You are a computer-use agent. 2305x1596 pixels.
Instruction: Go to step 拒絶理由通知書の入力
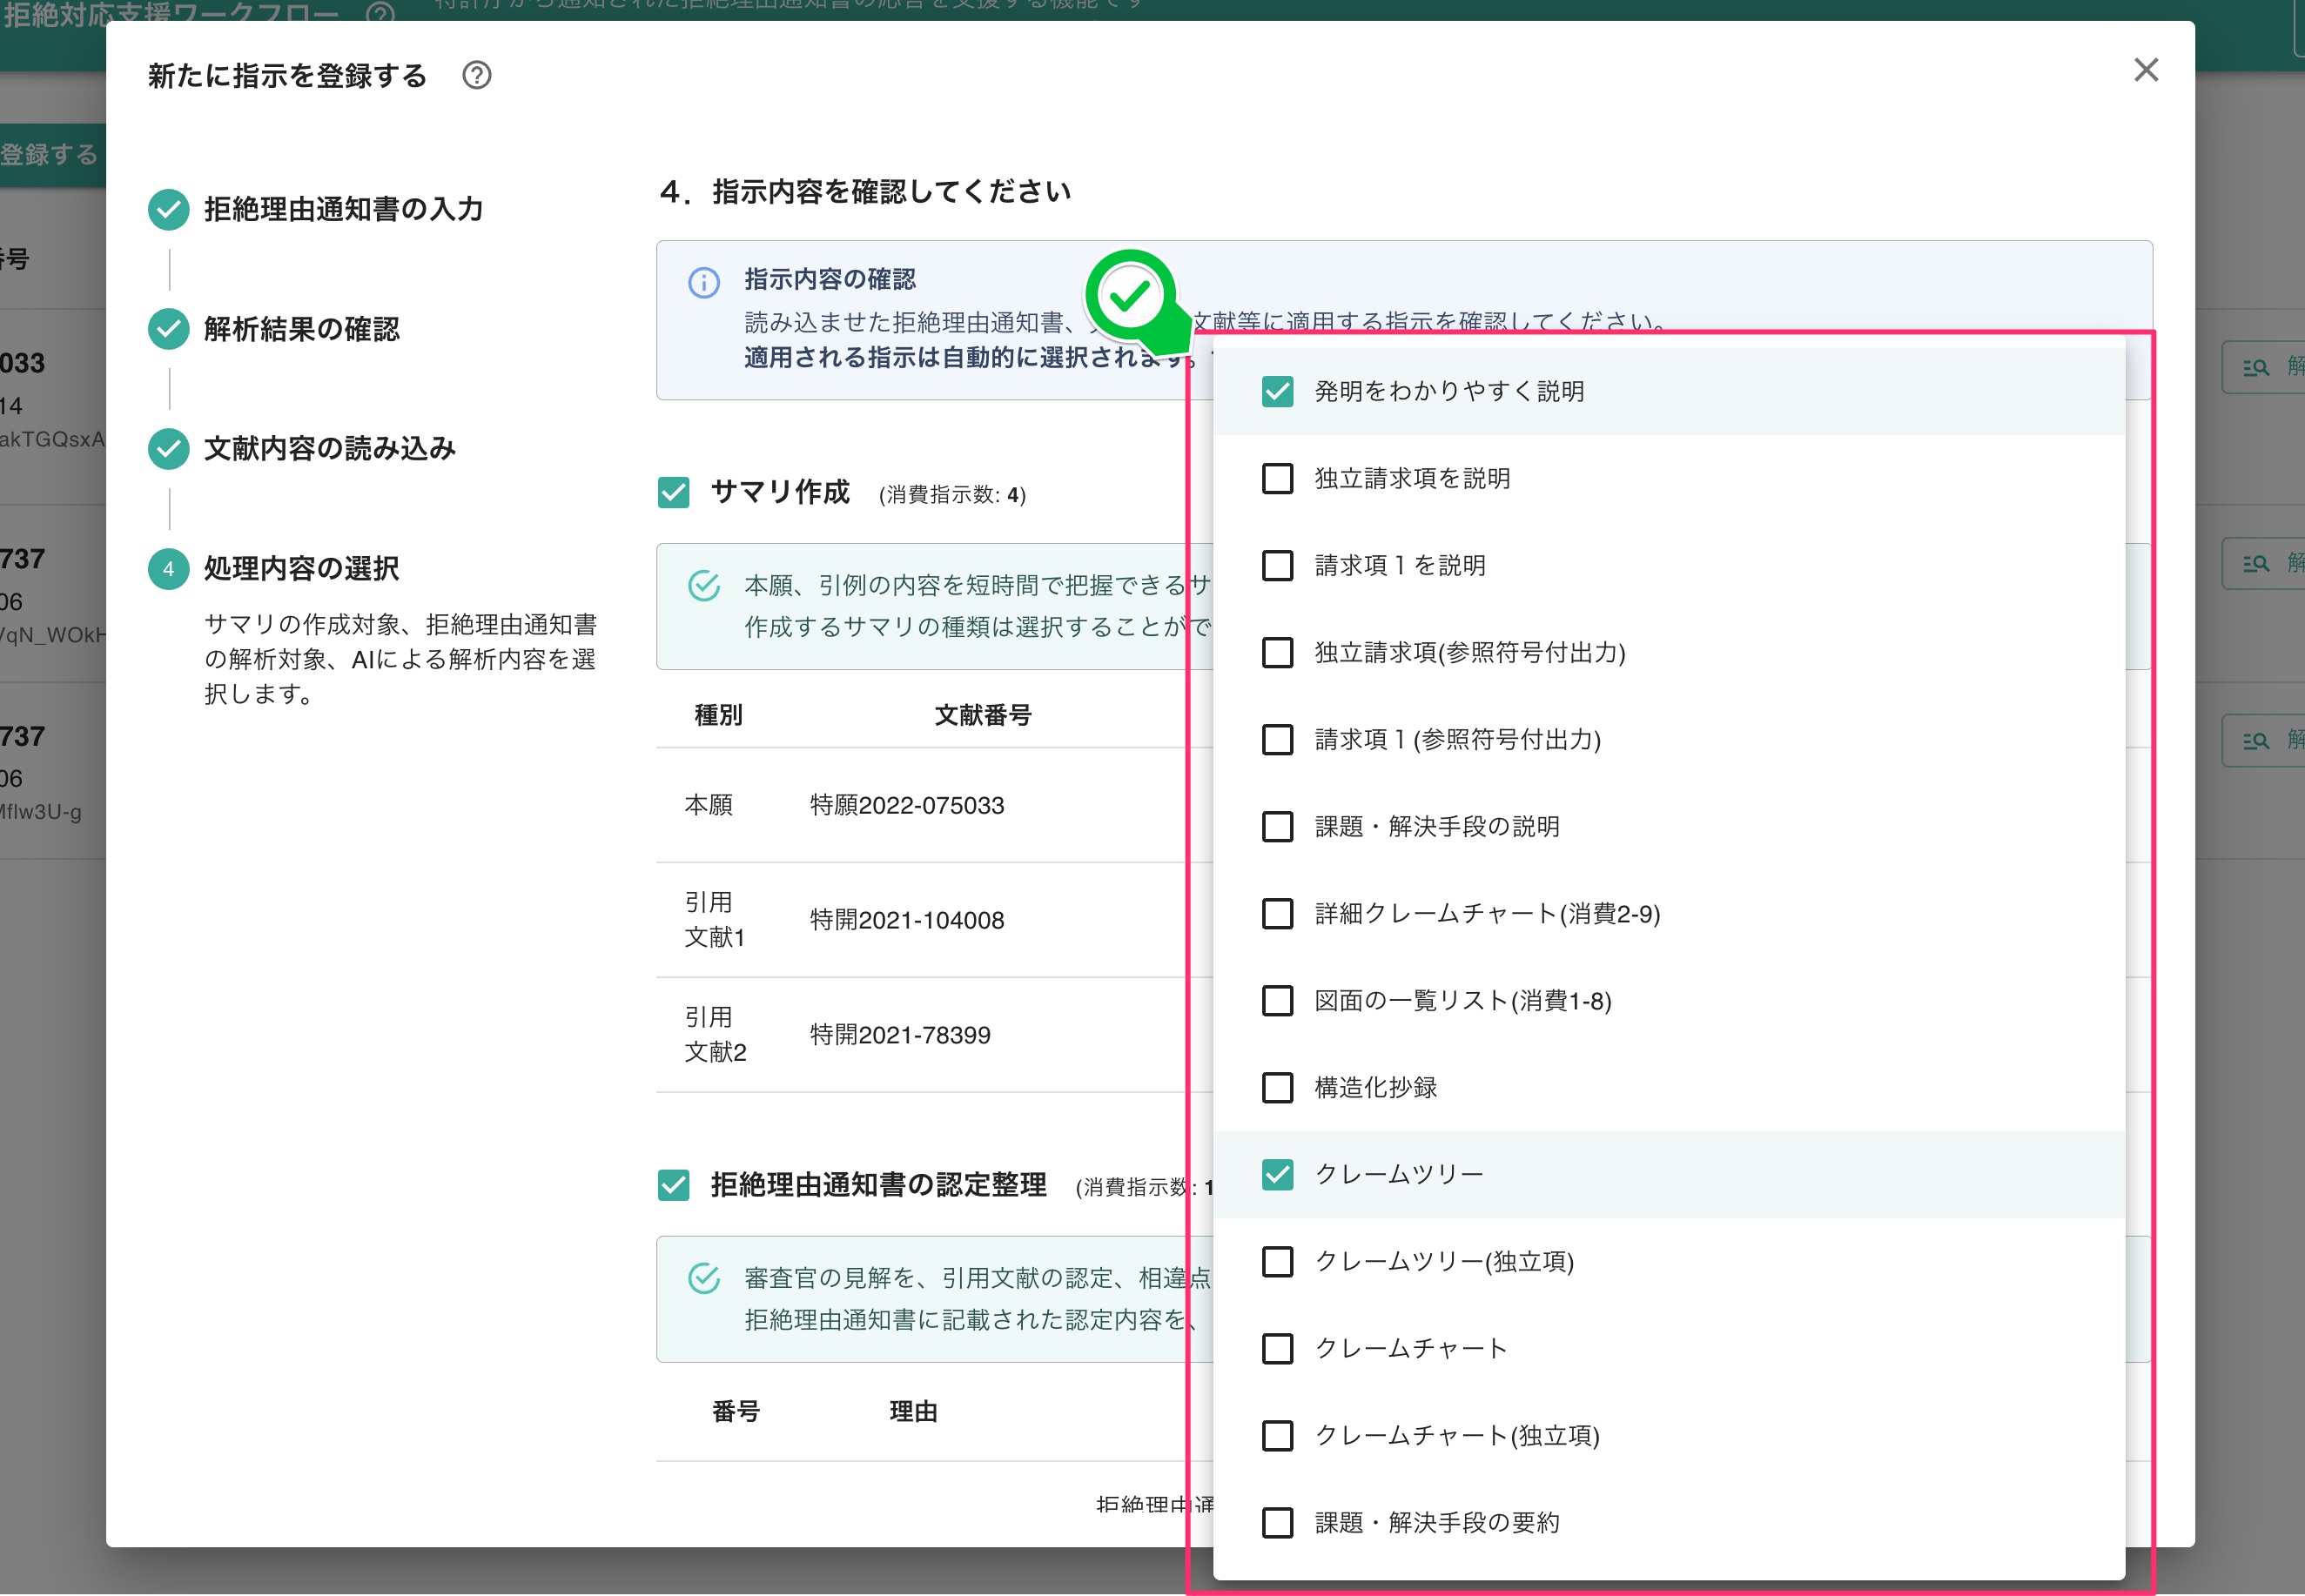click(343, 209)
